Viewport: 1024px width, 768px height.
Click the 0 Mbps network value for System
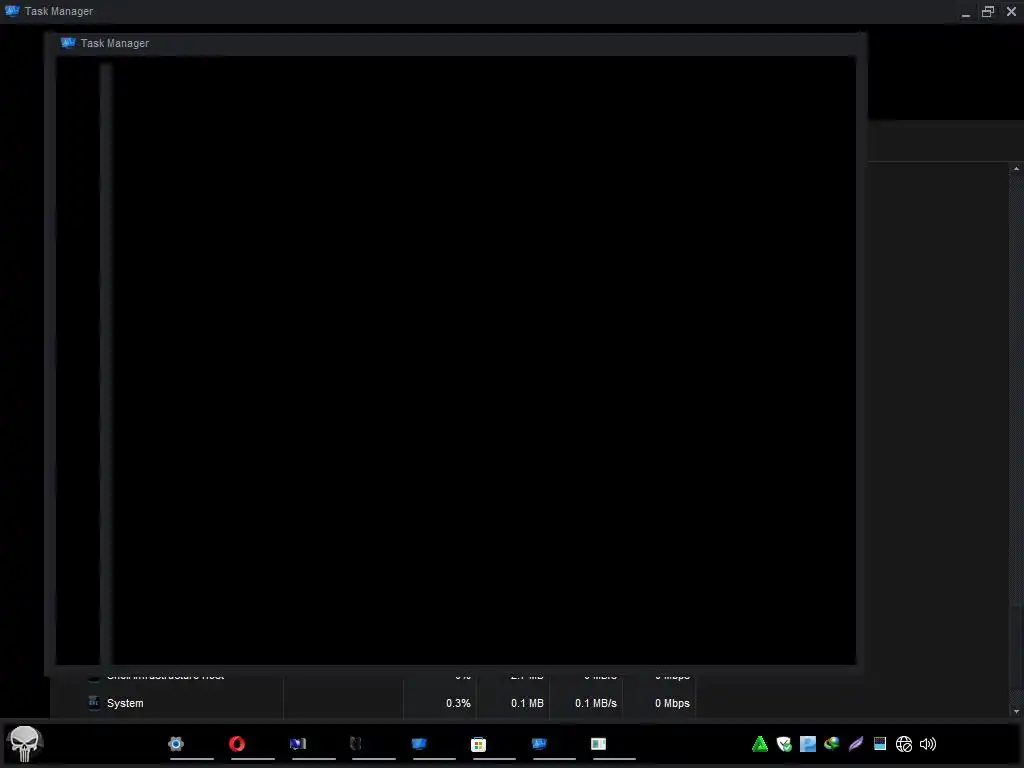(672, 703)
